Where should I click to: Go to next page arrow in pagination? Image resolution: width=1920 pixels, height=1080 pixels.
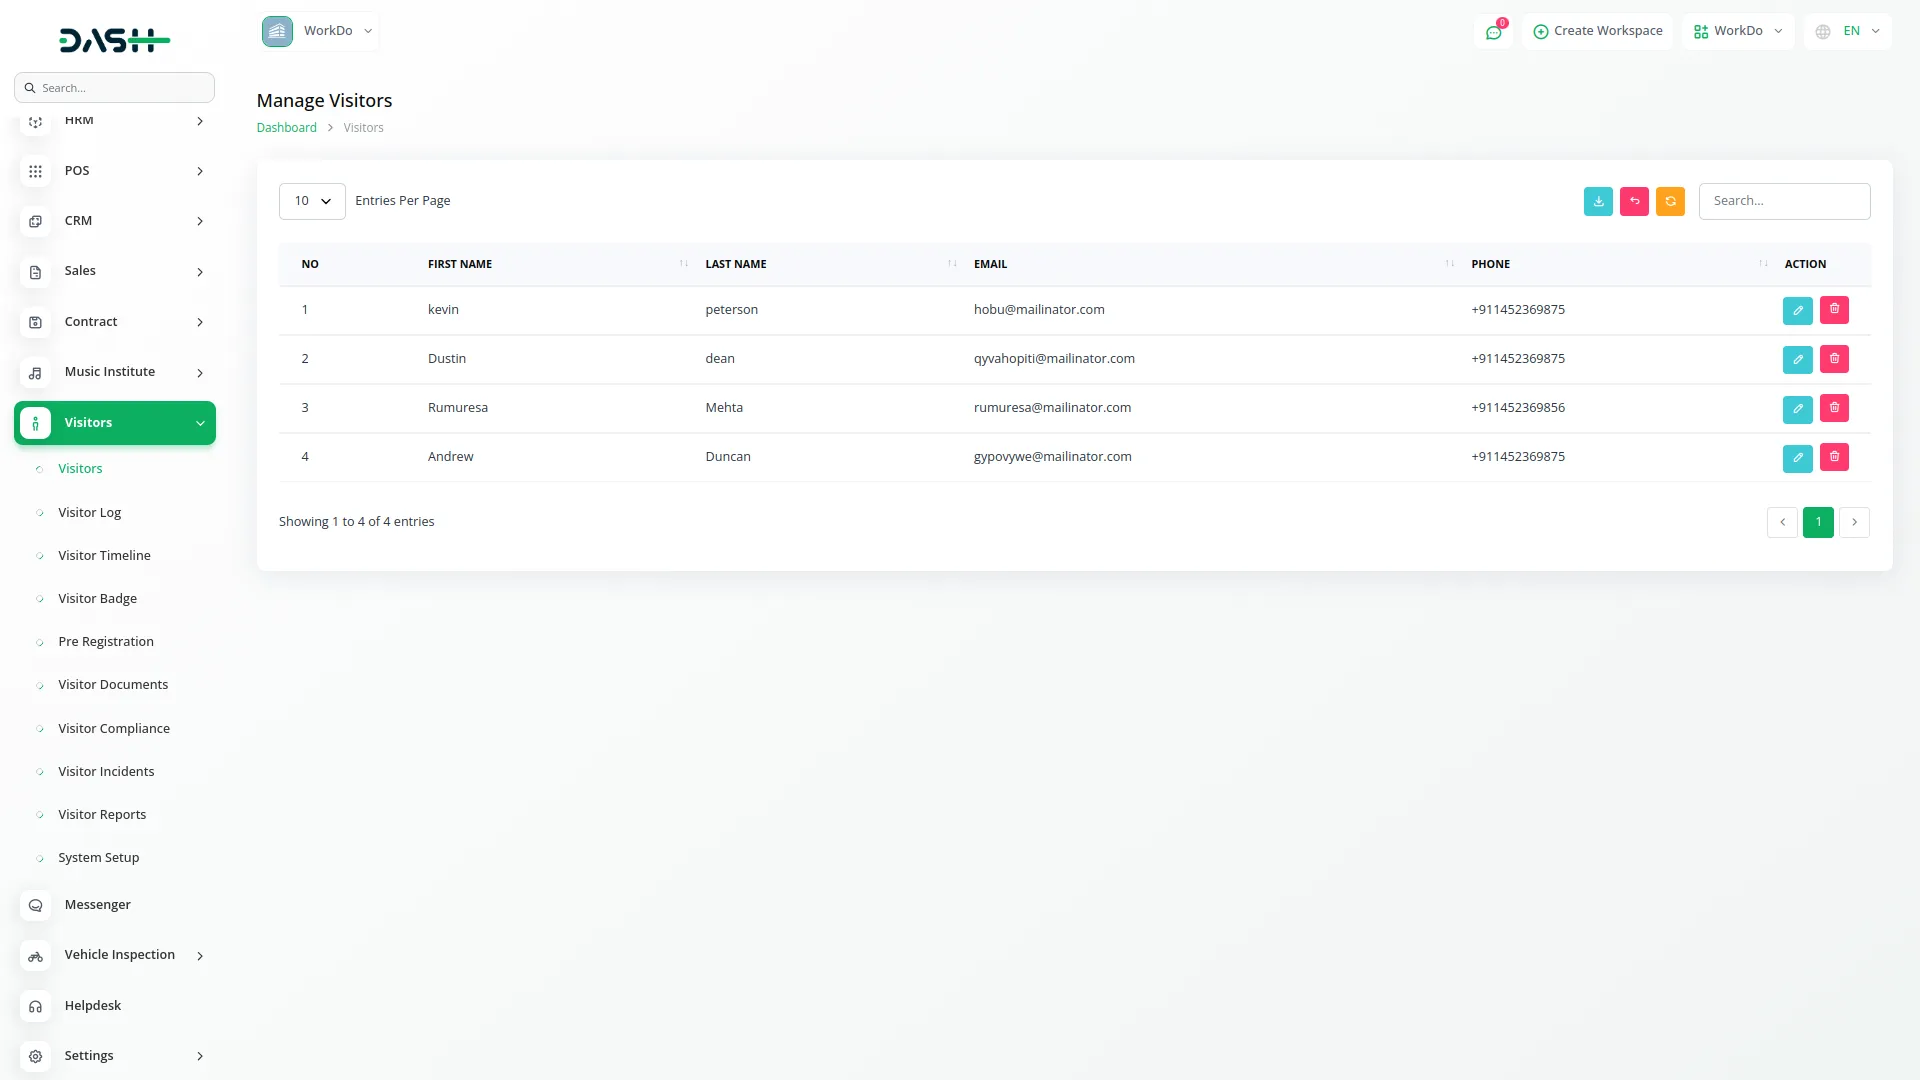point(1854,522)
